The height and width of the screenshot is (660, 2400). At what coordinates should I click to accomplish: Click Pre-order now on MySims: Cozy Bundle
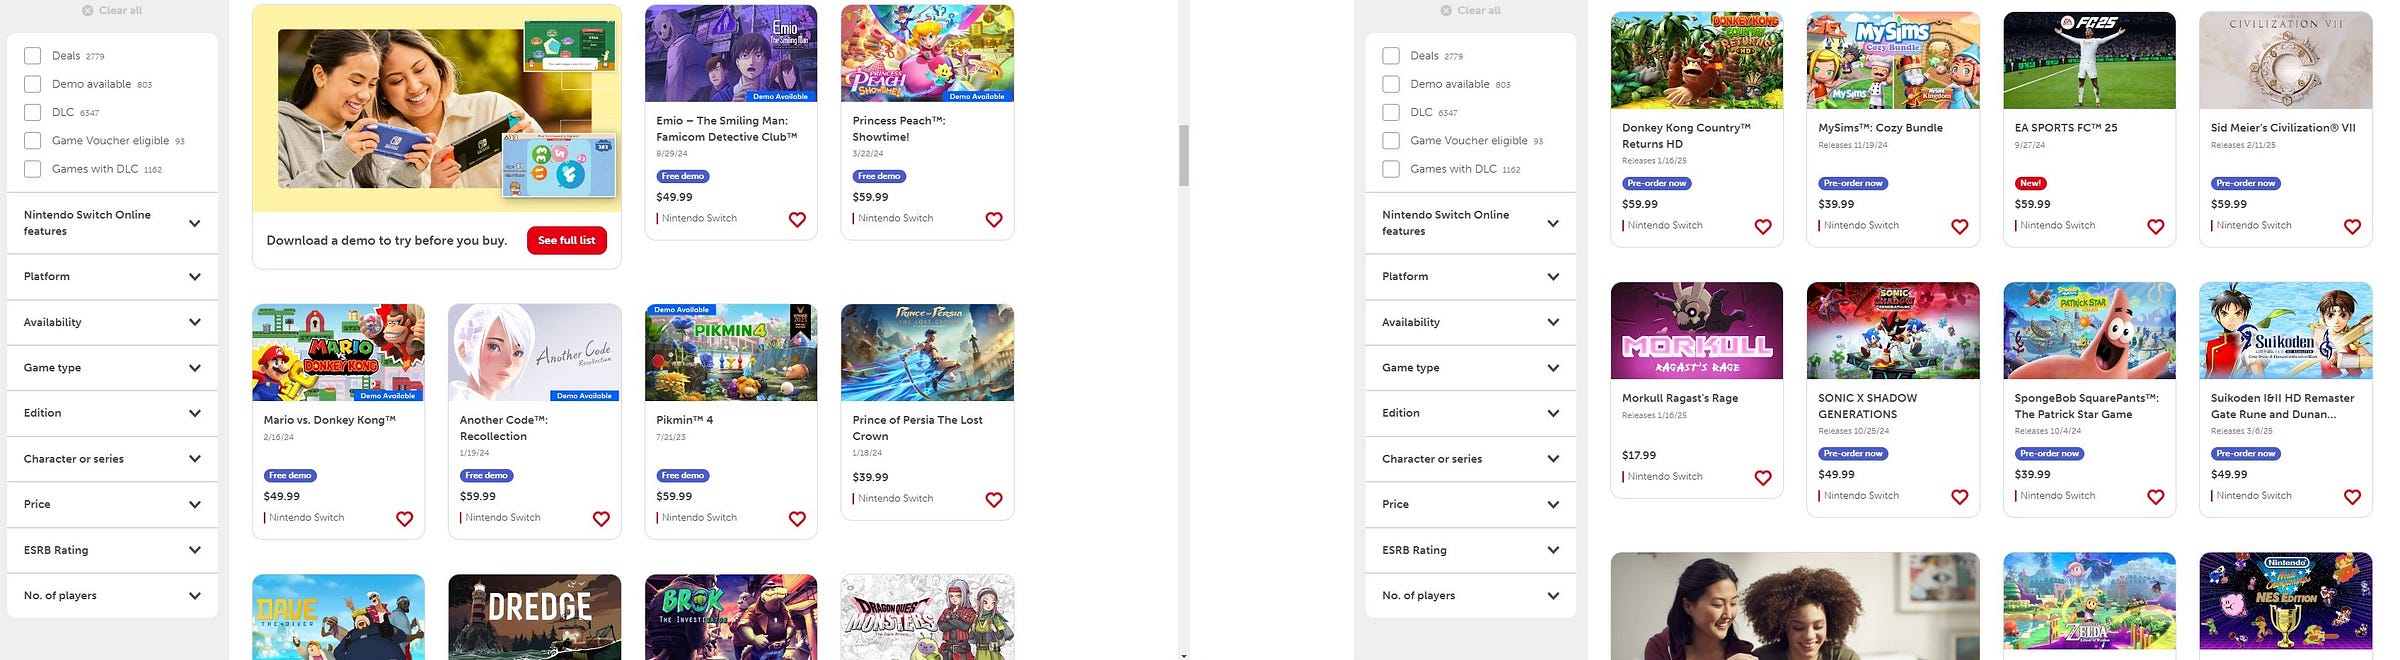tap(1853, 183)
